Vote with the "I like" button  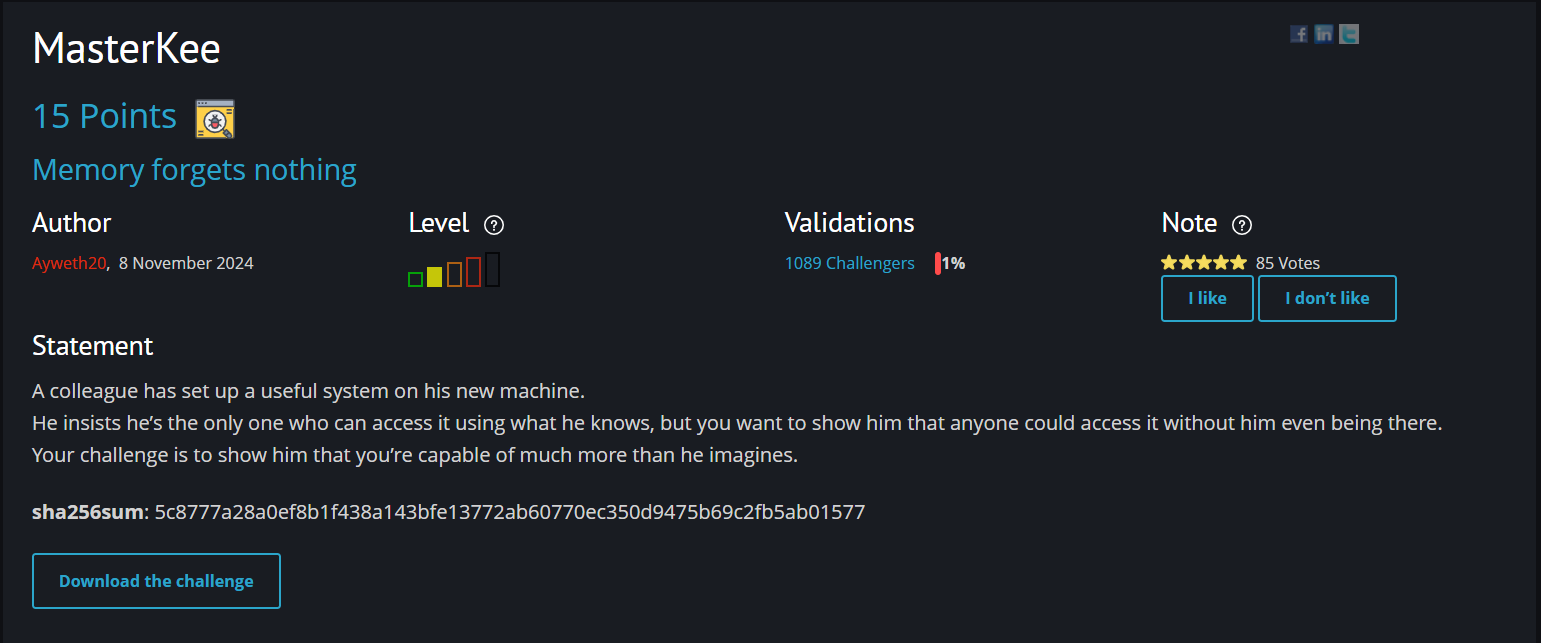[x=1207, y=298]
